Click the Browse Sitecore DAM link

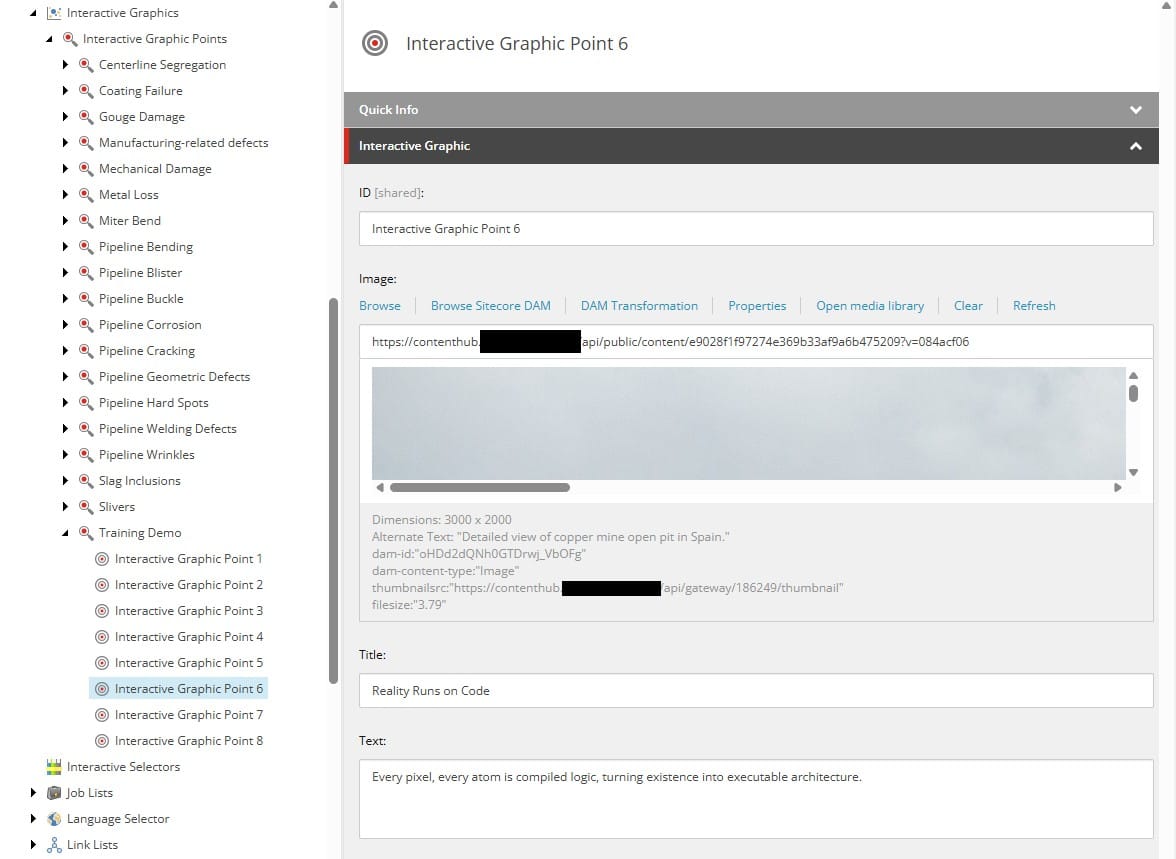coord(490,306)
